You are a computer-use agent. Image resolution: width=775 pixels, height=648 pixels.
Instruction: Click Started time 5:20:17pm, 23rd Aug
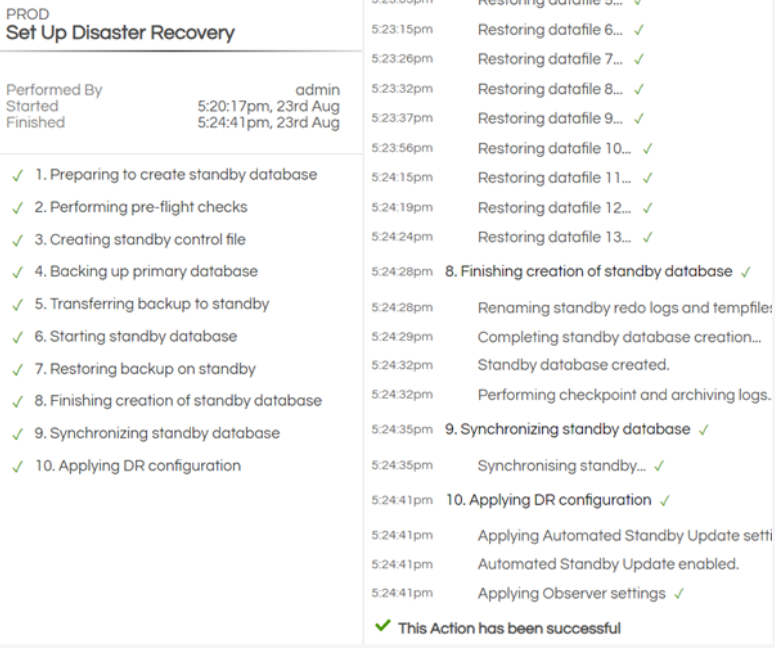[269, 106]
